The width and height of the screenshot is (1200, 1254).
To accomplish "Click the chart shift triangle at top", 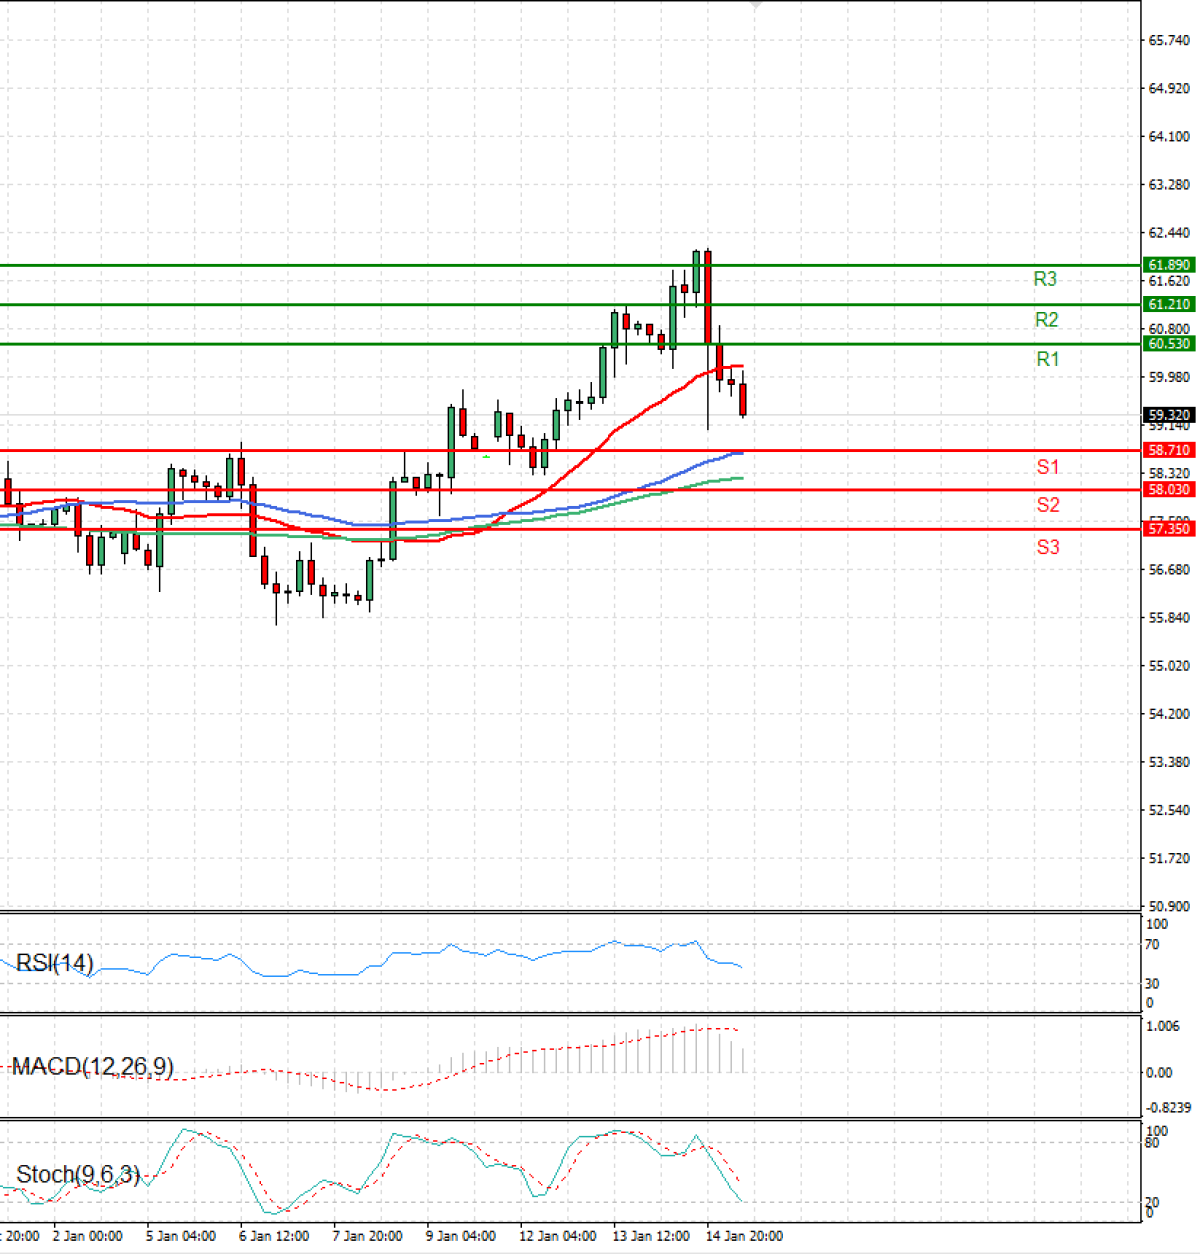I will [x=756, y=4].
